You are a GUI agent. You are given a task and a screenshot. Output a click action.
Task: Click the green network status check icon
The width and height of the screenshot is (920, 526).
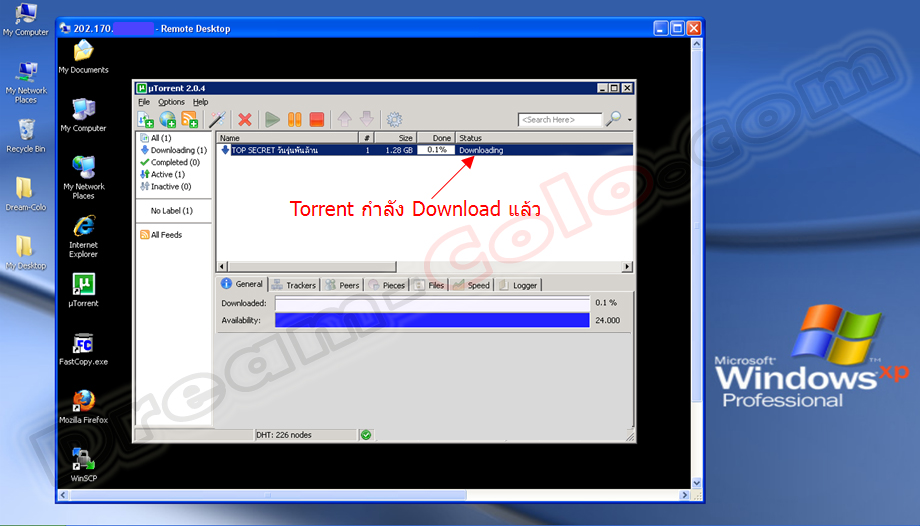[366, 435]
